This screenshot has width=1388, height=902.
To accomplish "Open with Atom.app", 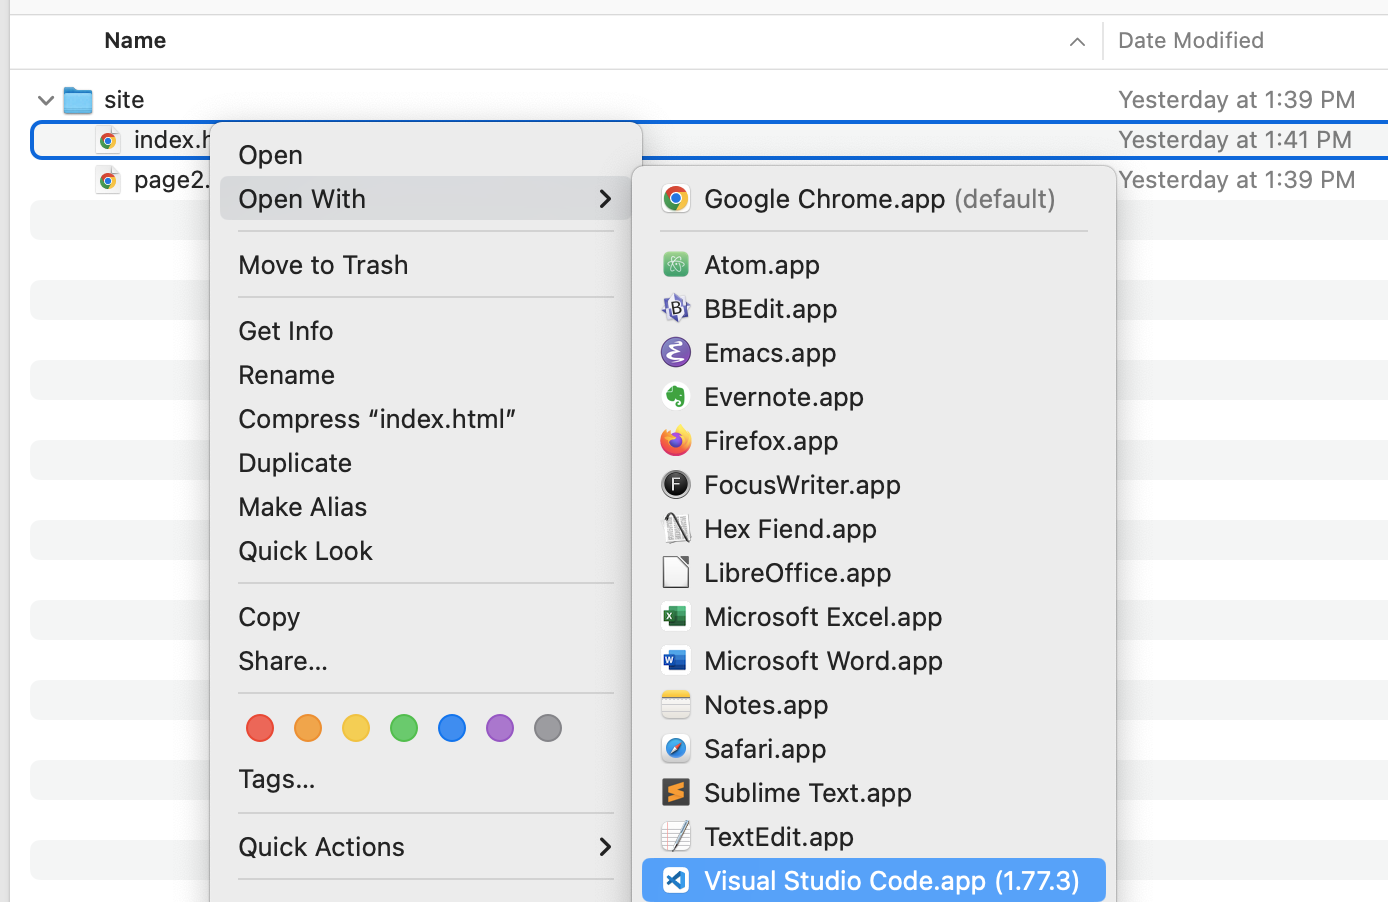I will [x=874, y=265].
